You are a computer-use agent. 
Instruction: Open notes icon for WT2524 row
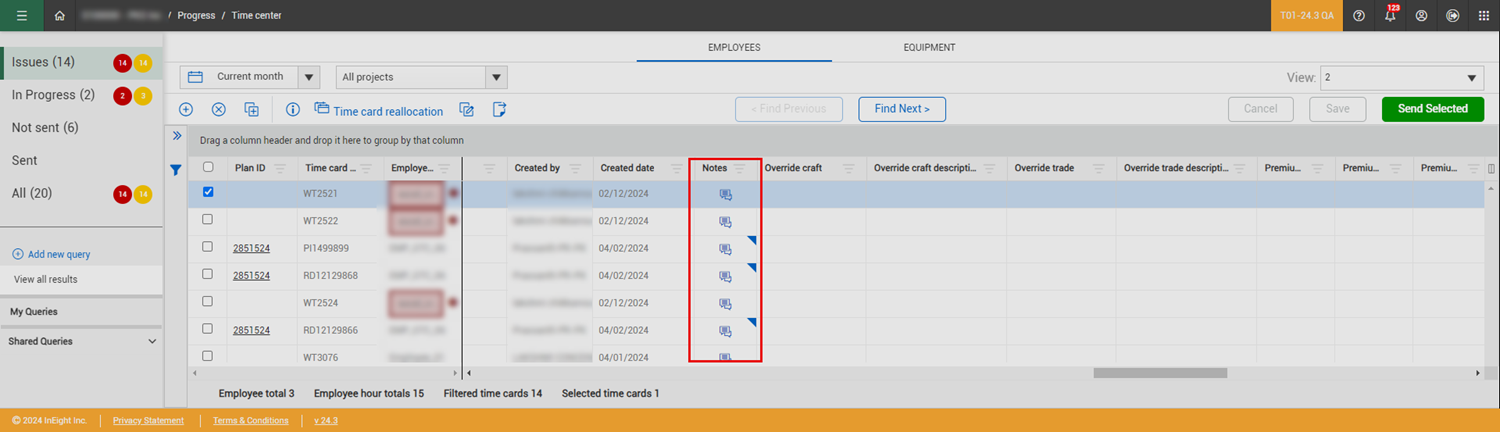[x=726, y=304]
